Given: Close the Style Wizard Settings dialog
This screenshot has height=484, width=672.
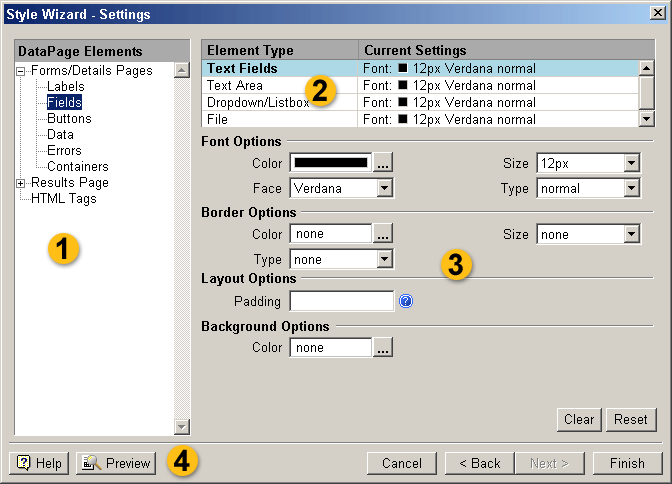Looking at the screenshot, I should 657,13.
